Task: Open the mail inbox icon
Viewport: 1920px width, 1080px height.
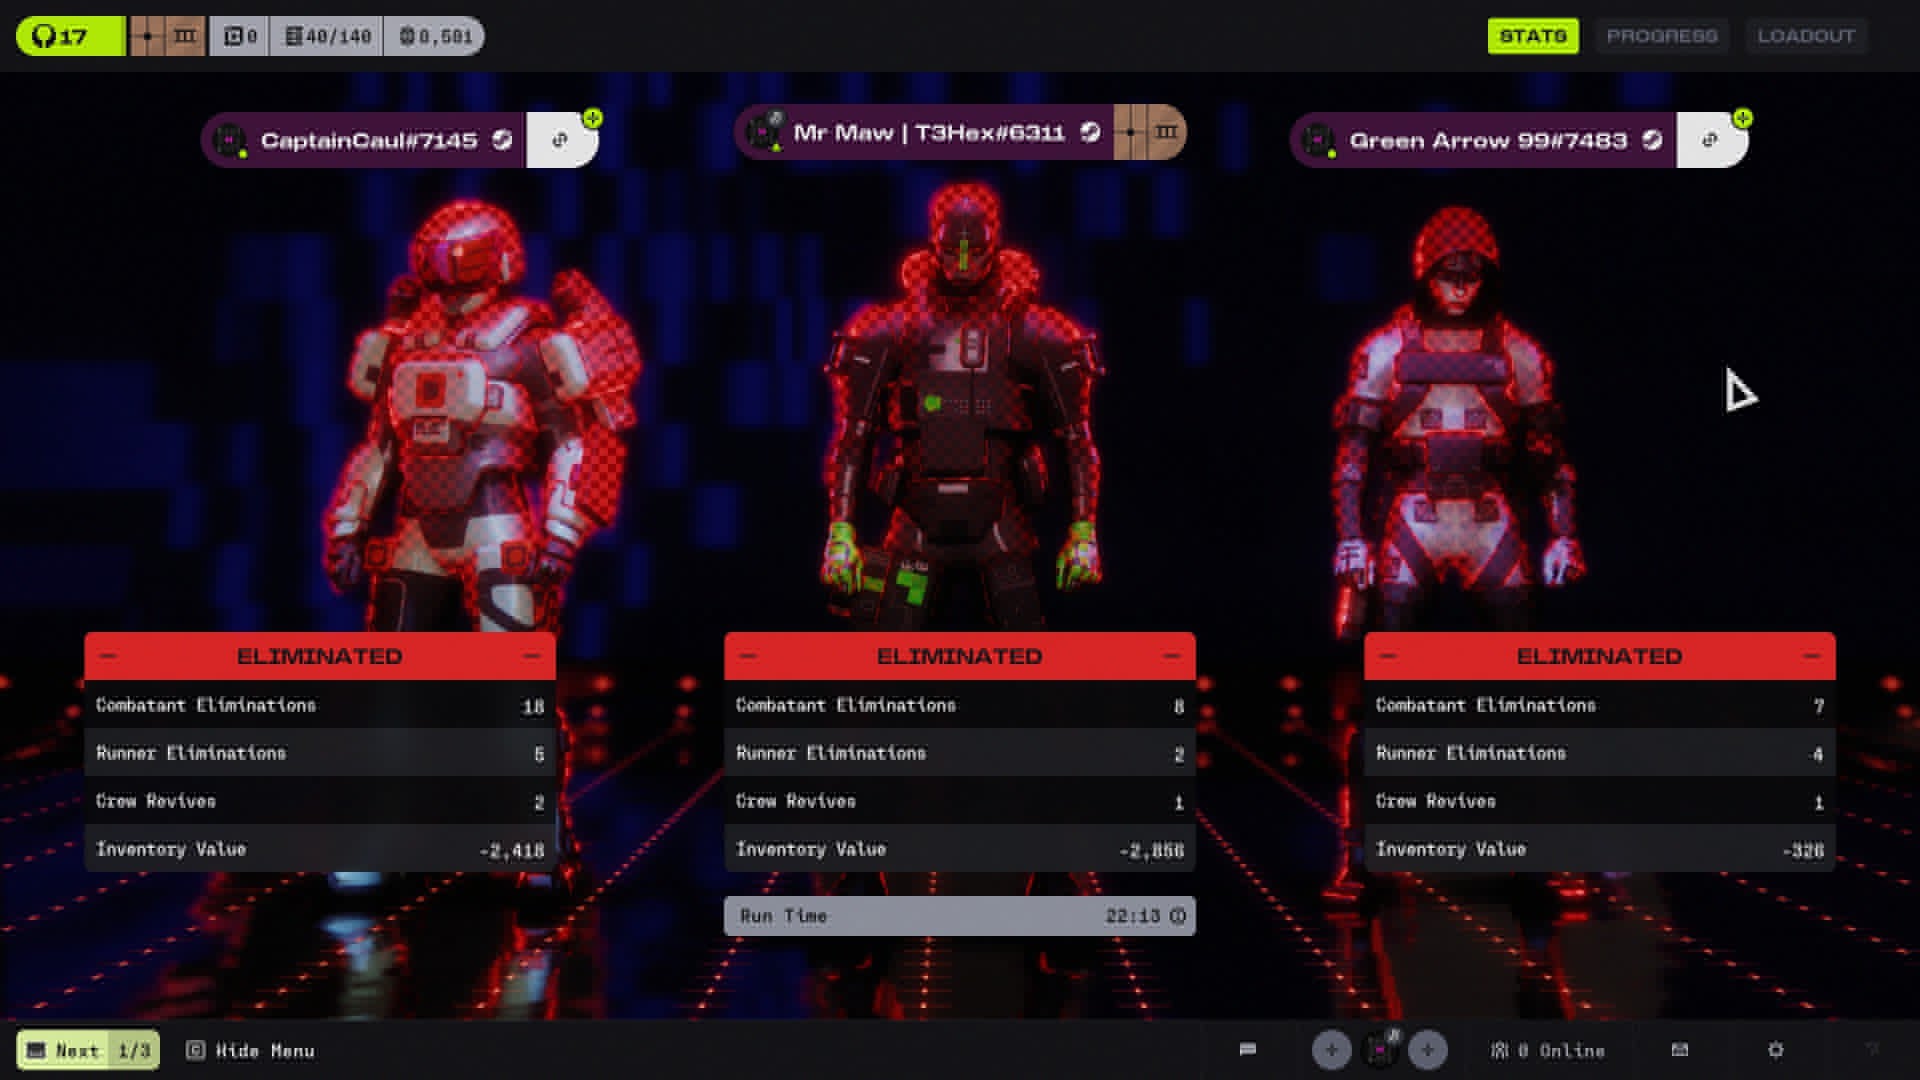Action: 1680,1050
